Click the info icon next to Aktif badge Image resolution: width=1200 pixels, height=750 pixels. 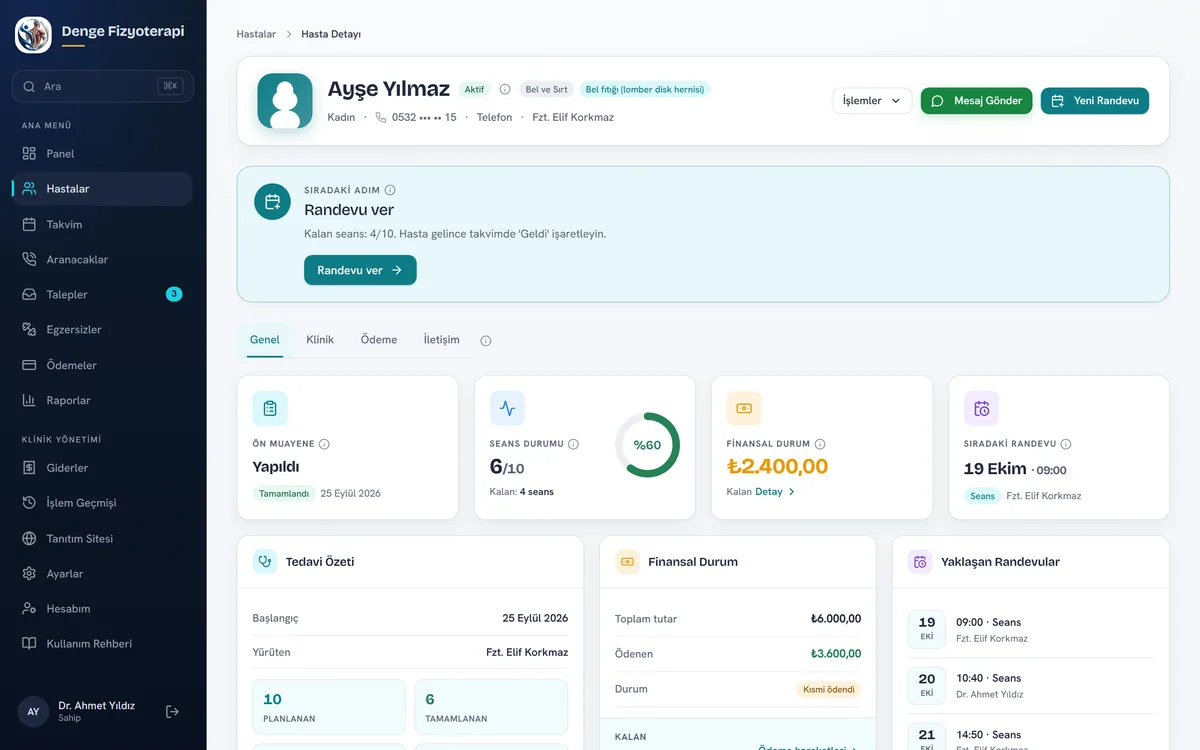tap(505, 89)
